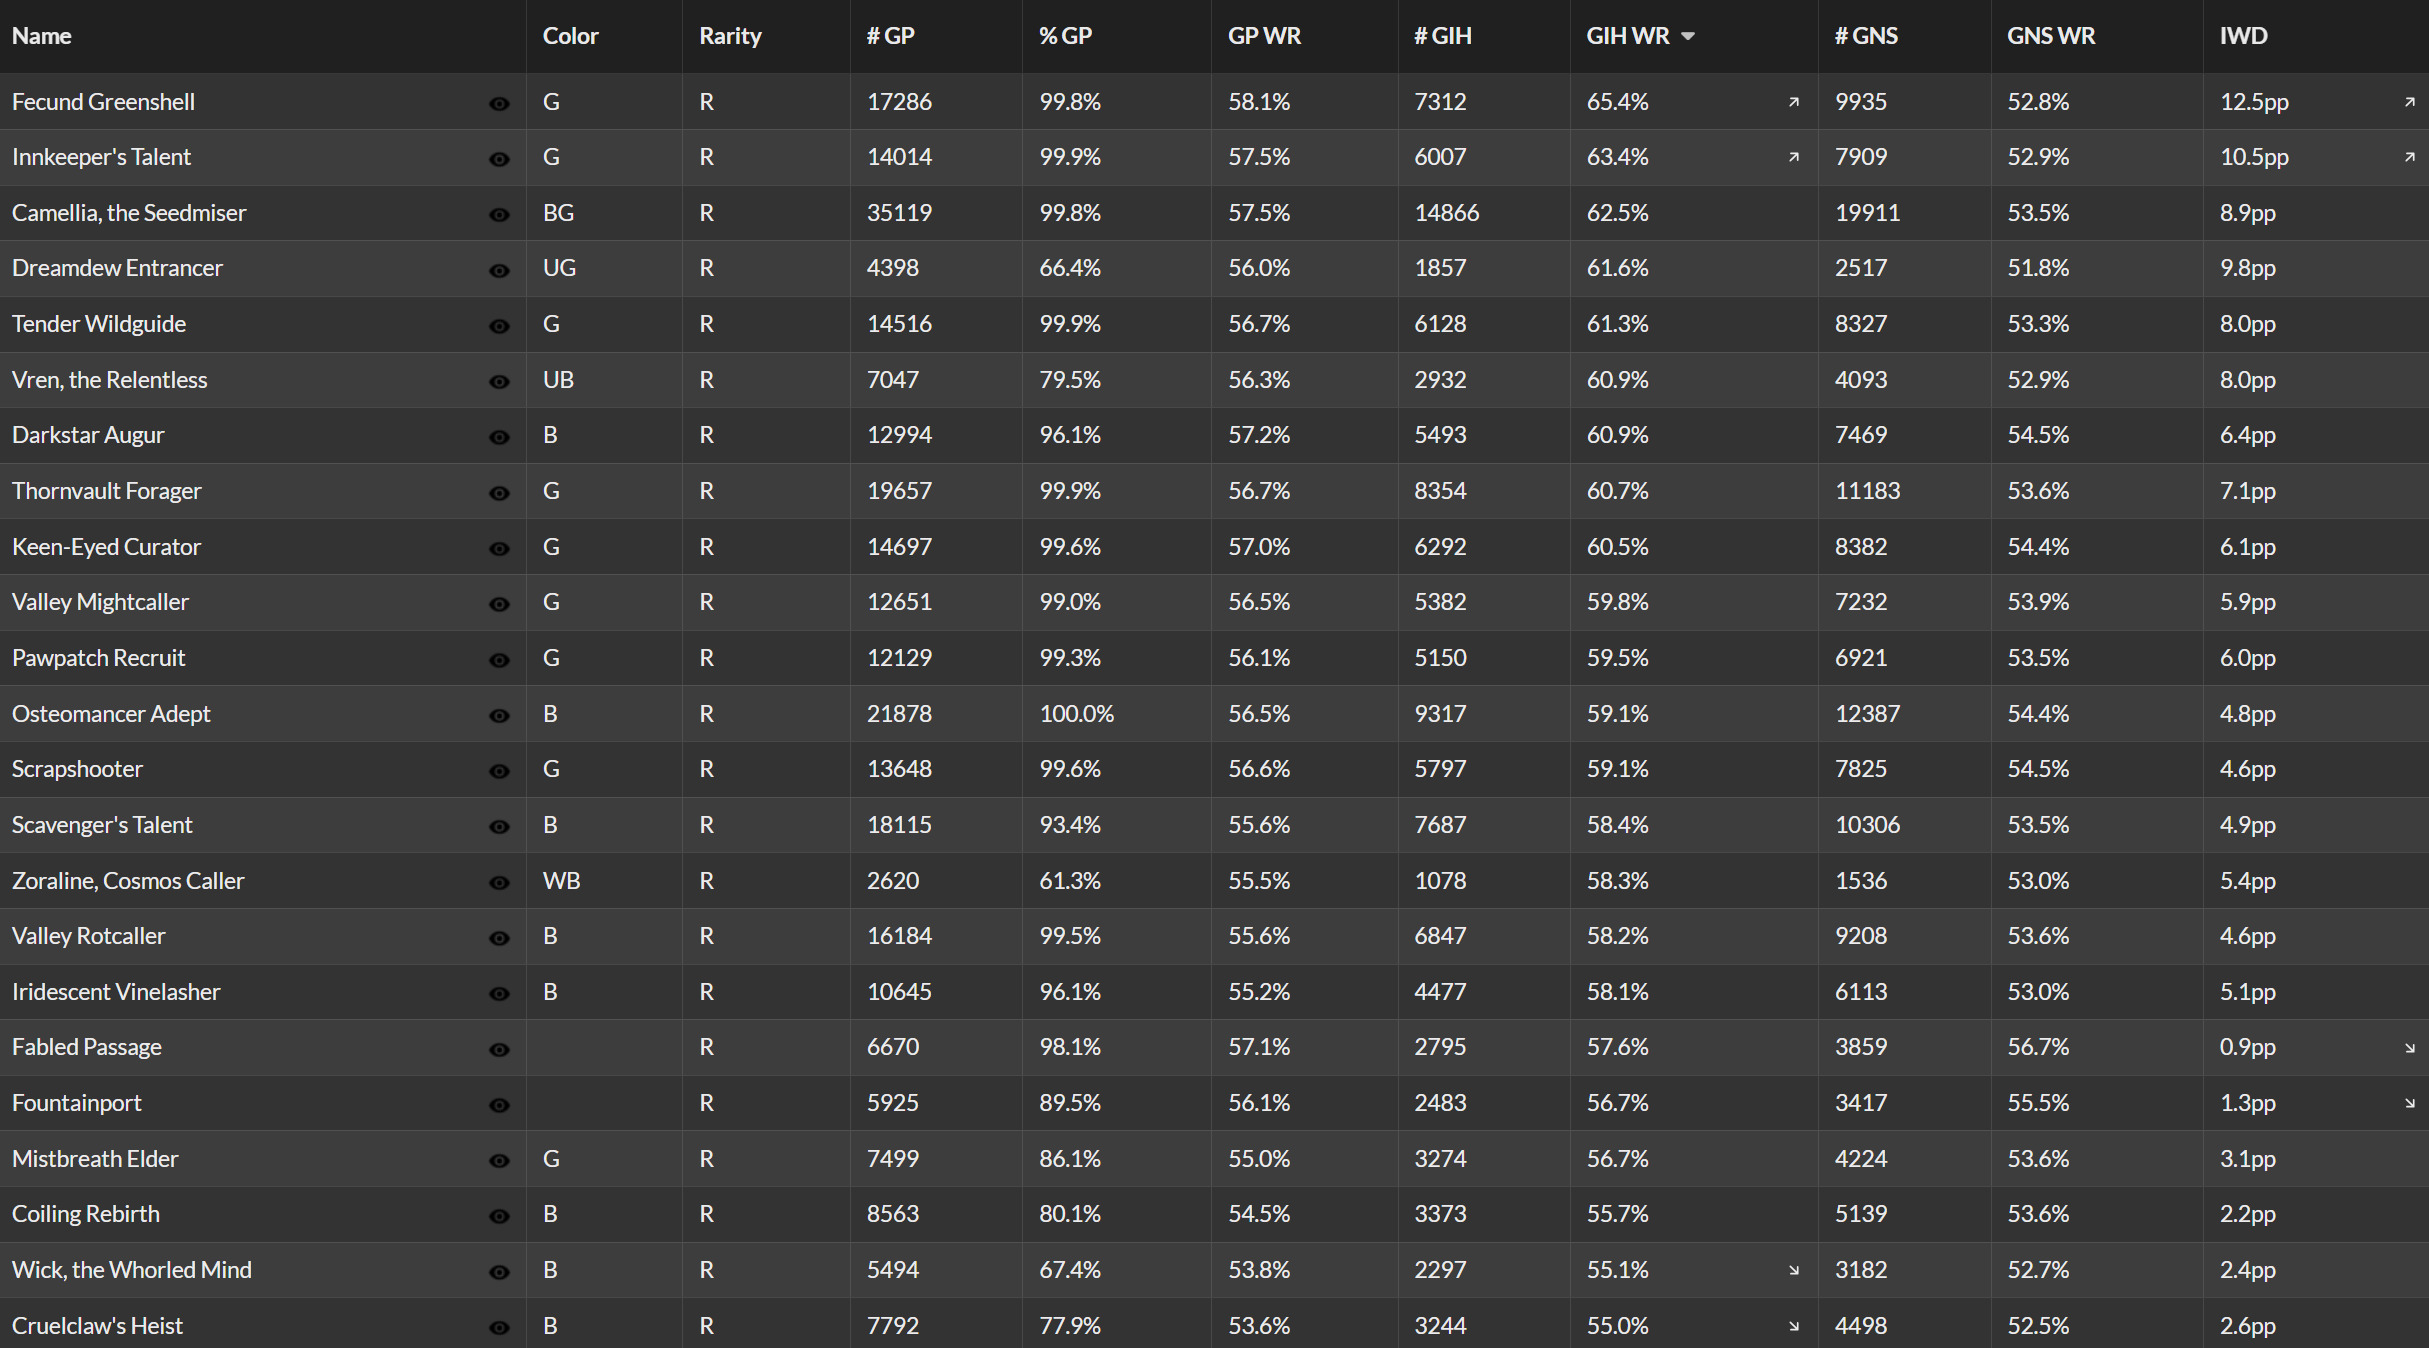Screen dimensions: 2429x1348
Task: Select the Rarity column header
Action: click(x=730, y=36)
